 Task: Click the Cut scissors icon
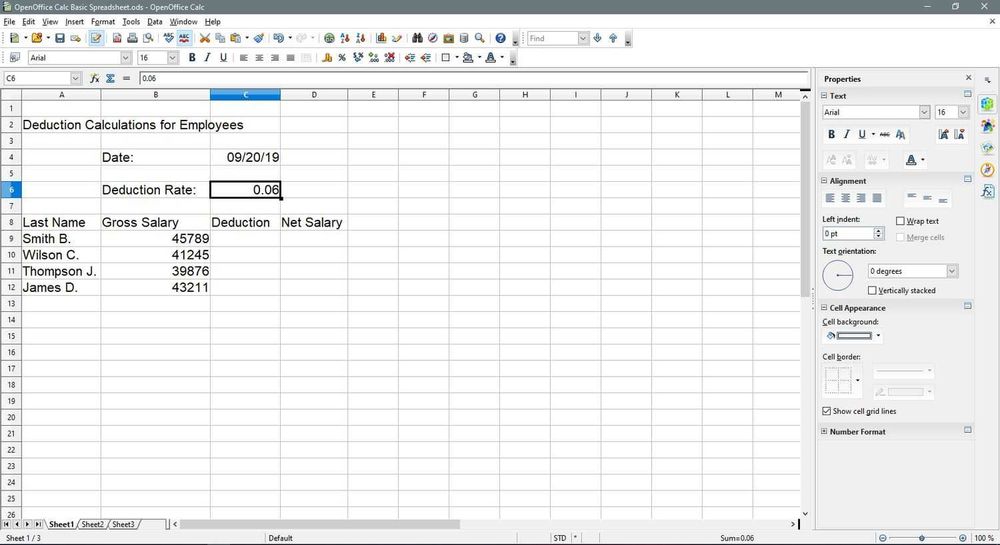(x=205, y=38)
